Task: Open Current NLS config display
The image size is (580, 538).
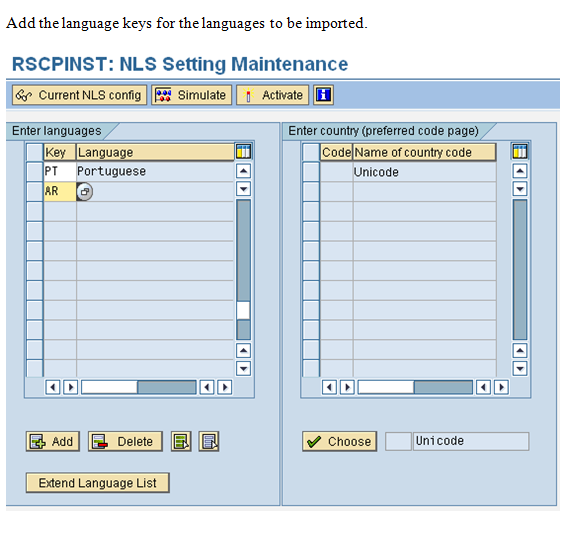Action: [80, 95]
